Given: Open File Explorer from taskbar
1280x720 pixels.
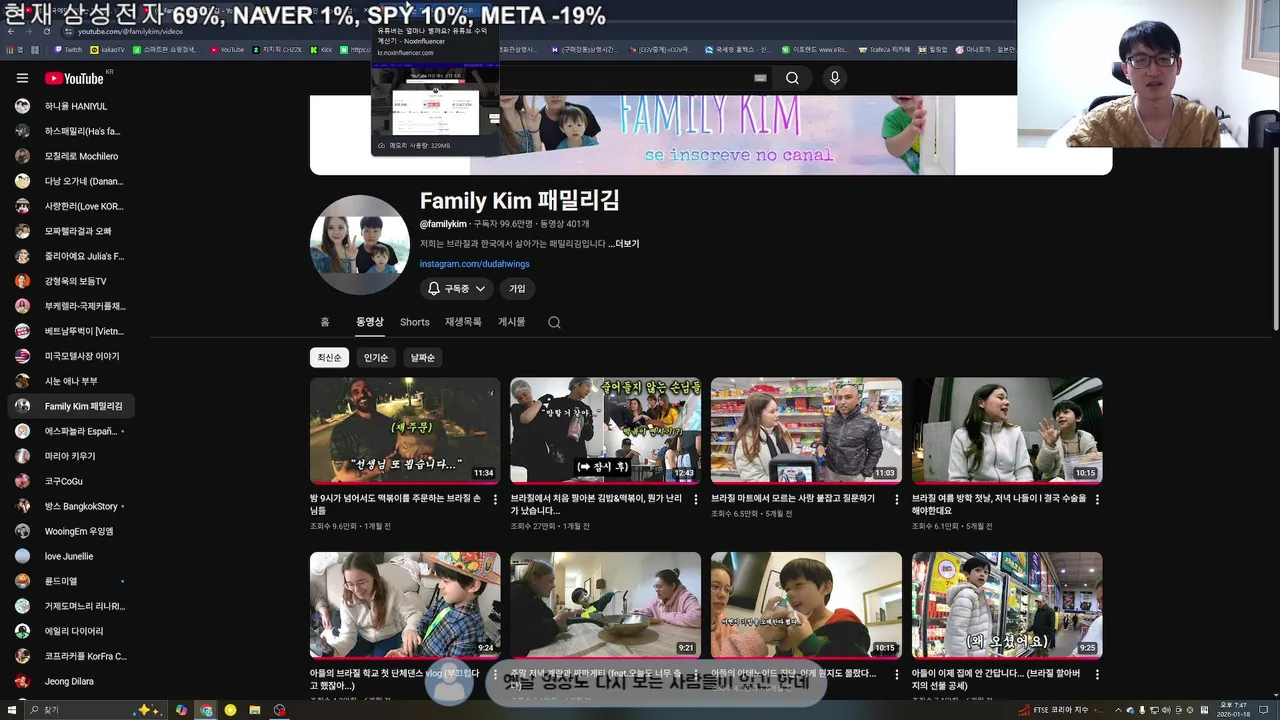Looking at the screenshot, I should (x=255, y=710).
